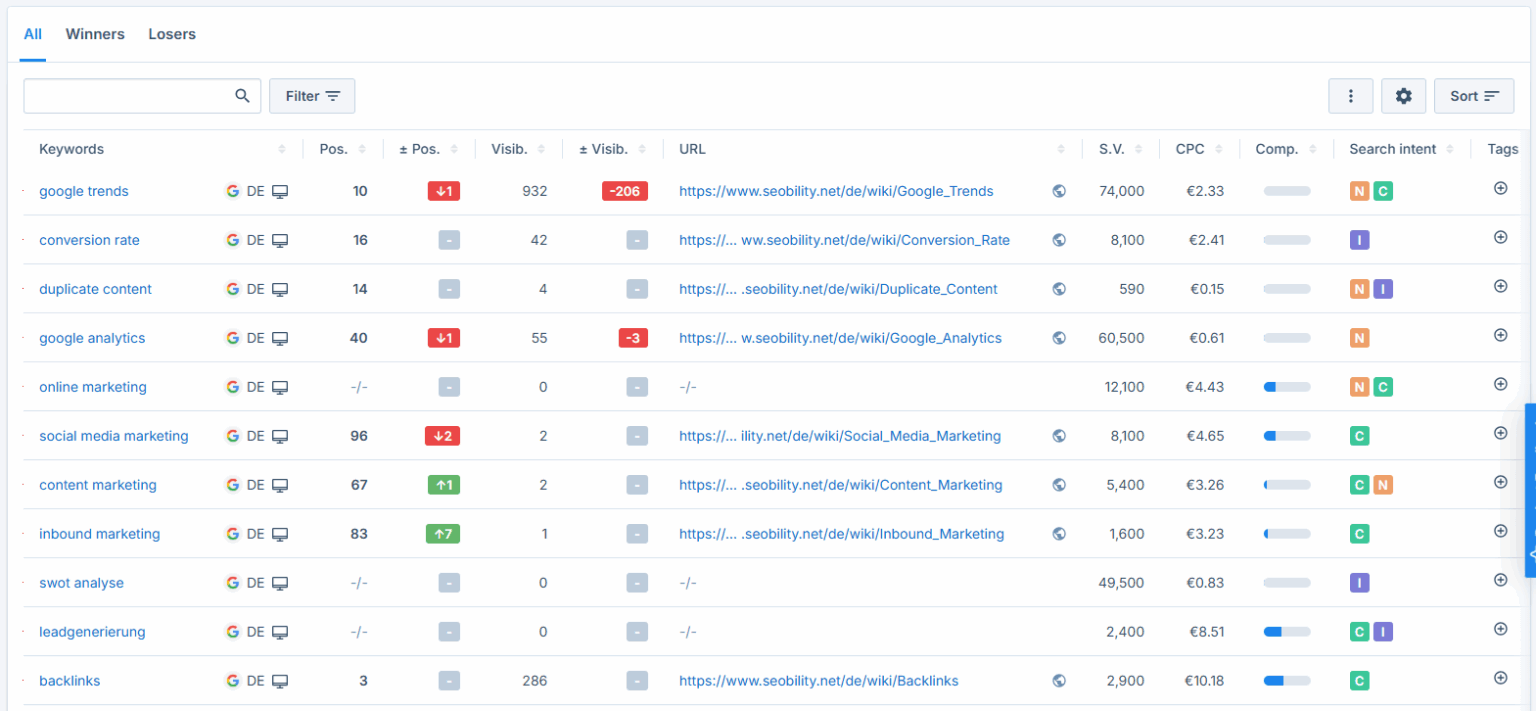Open the Filter panel
This screenshot has width=1536, height=711.
312,95
